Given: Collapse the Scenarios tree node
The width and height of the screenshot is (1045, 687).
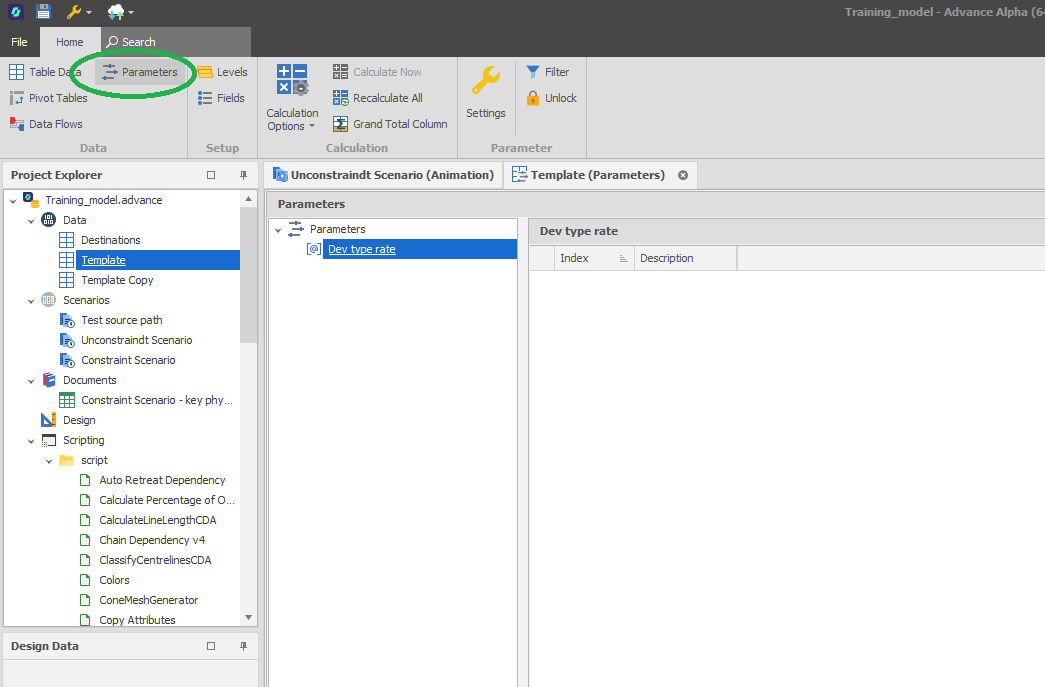Looking at the screenshot, I should [31, 300].
